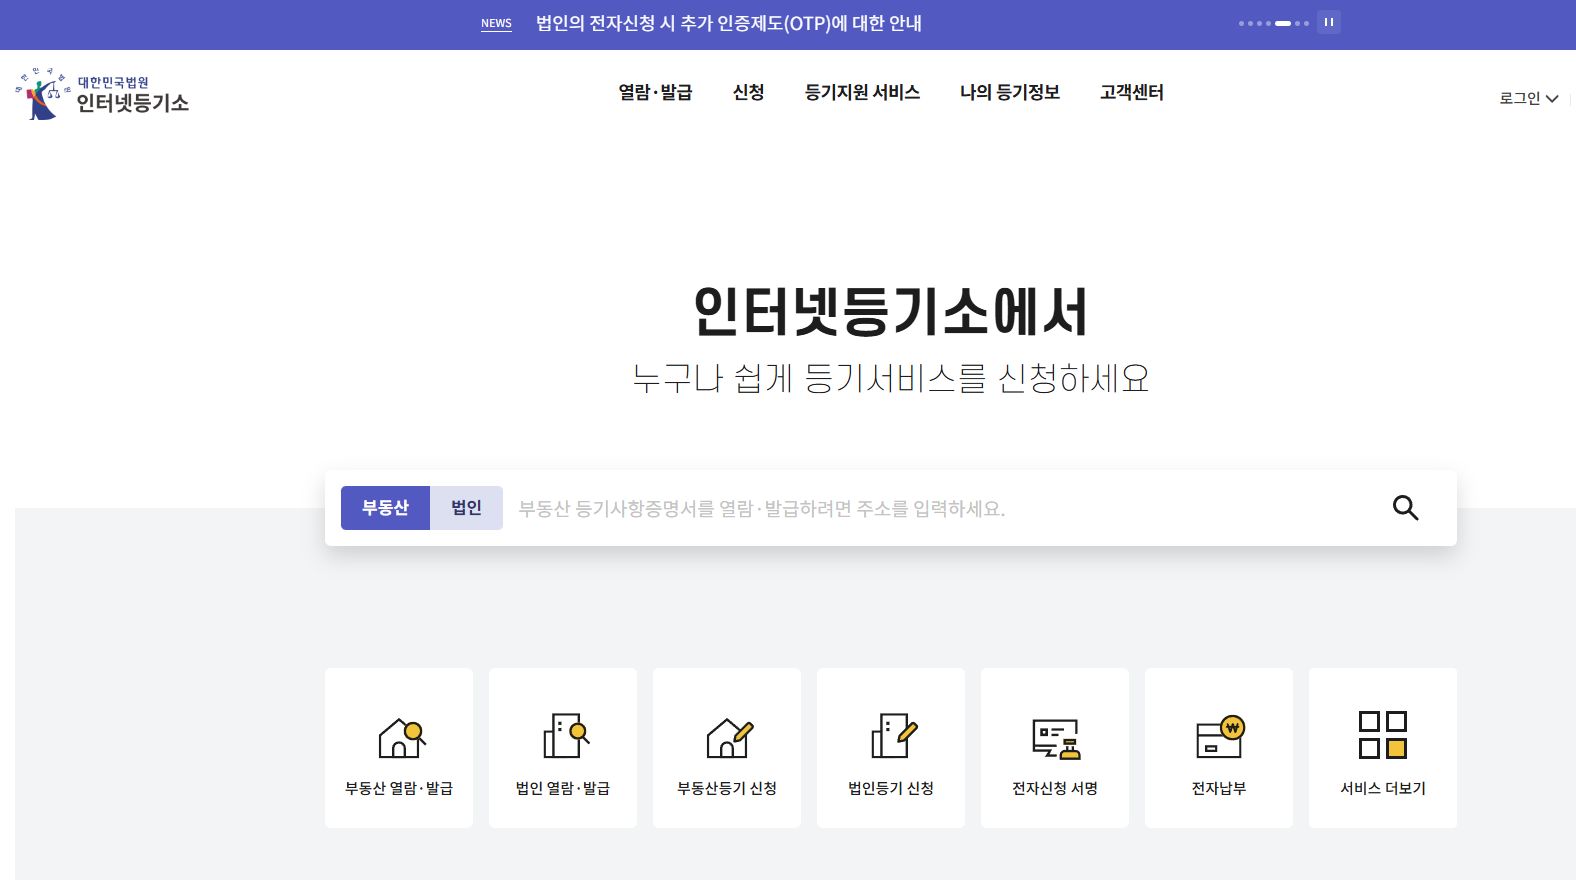
Task: Open the 열람·발급 menu
Action: [655, 92]
